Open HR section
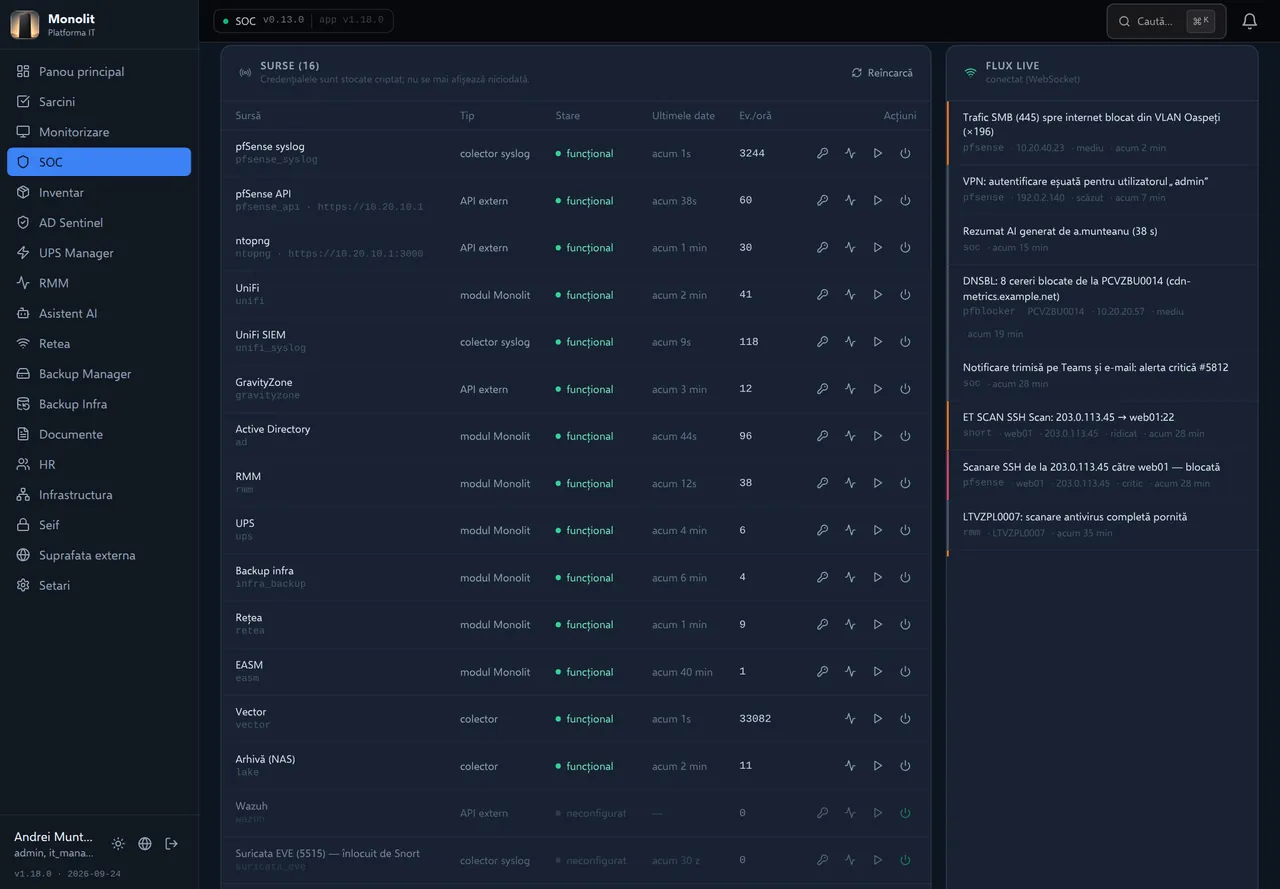This screenshot has height=889, width=1280. click(x=99, y=464)
